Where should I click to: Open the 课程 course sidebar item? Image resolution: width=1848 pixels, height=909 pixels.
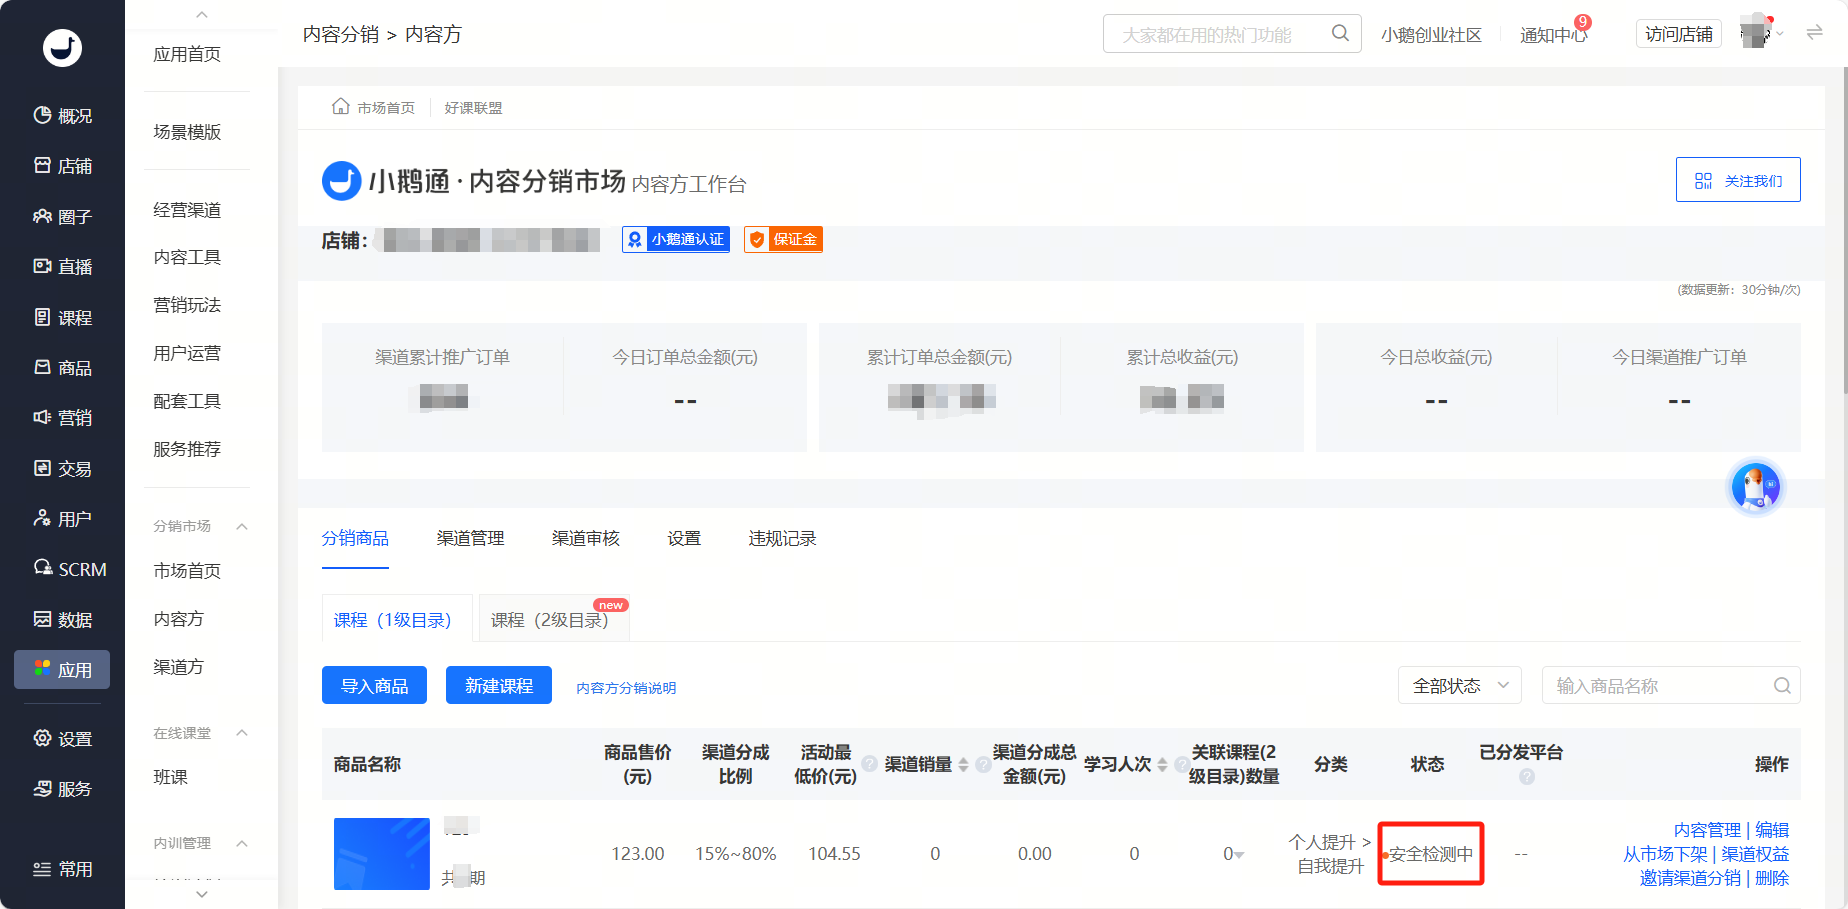click(x=62, y=317)
